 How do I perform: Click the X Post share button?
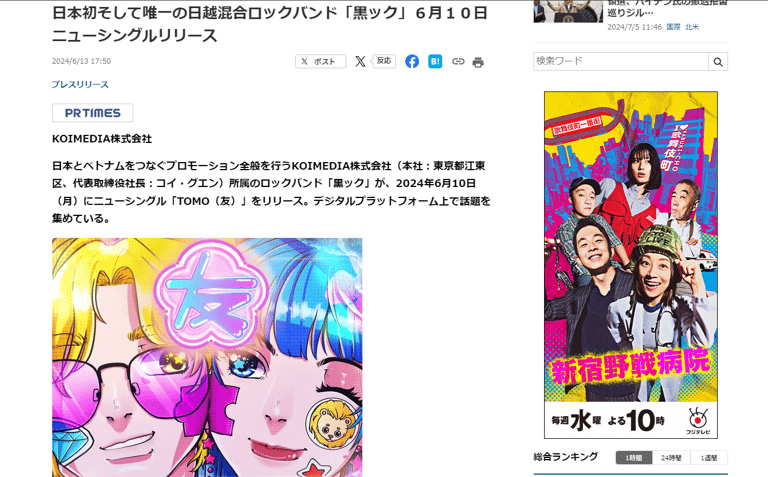click(320, 61)
